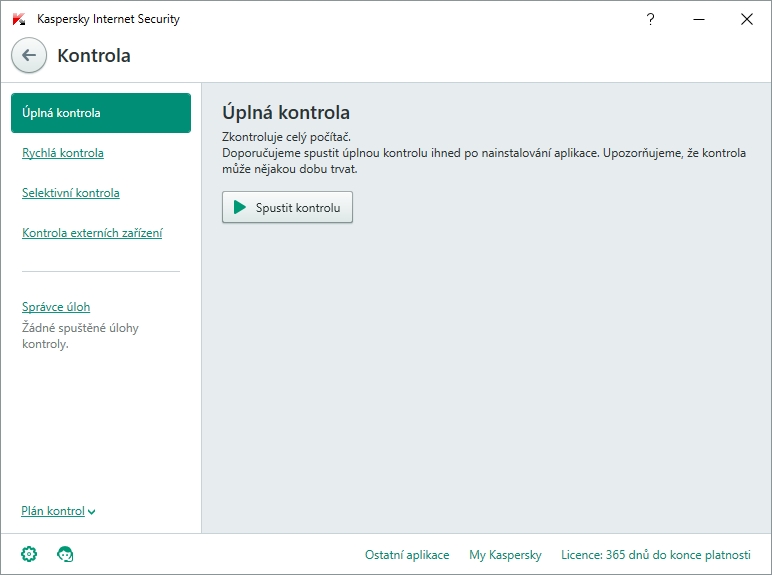Viewport: 772px width, 575px height.
Task: Open Ostatní aplikace link
Action: (x=407, y=555)
